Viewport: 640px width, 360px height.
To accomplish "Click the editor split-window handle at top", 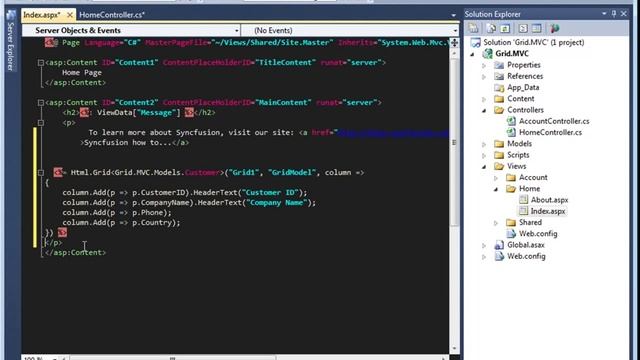I will (454, 42).
